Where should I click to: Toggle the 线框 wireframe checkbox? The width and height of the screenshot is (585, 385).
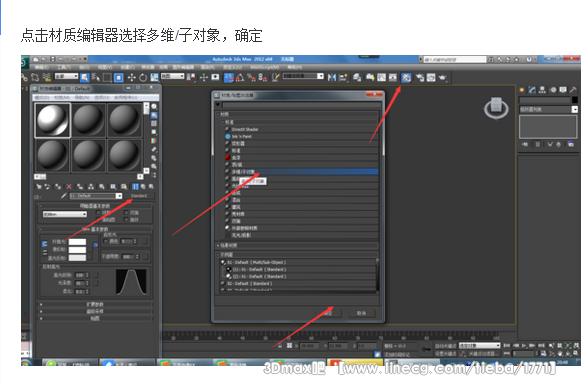point(98,212)
